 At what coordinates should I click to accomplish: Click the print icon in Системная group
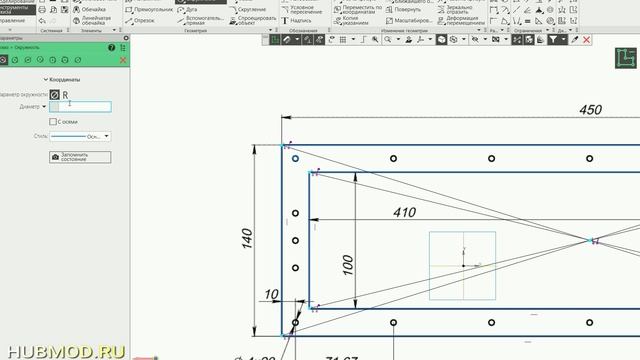pyautogui.click(x=42, y=9)
